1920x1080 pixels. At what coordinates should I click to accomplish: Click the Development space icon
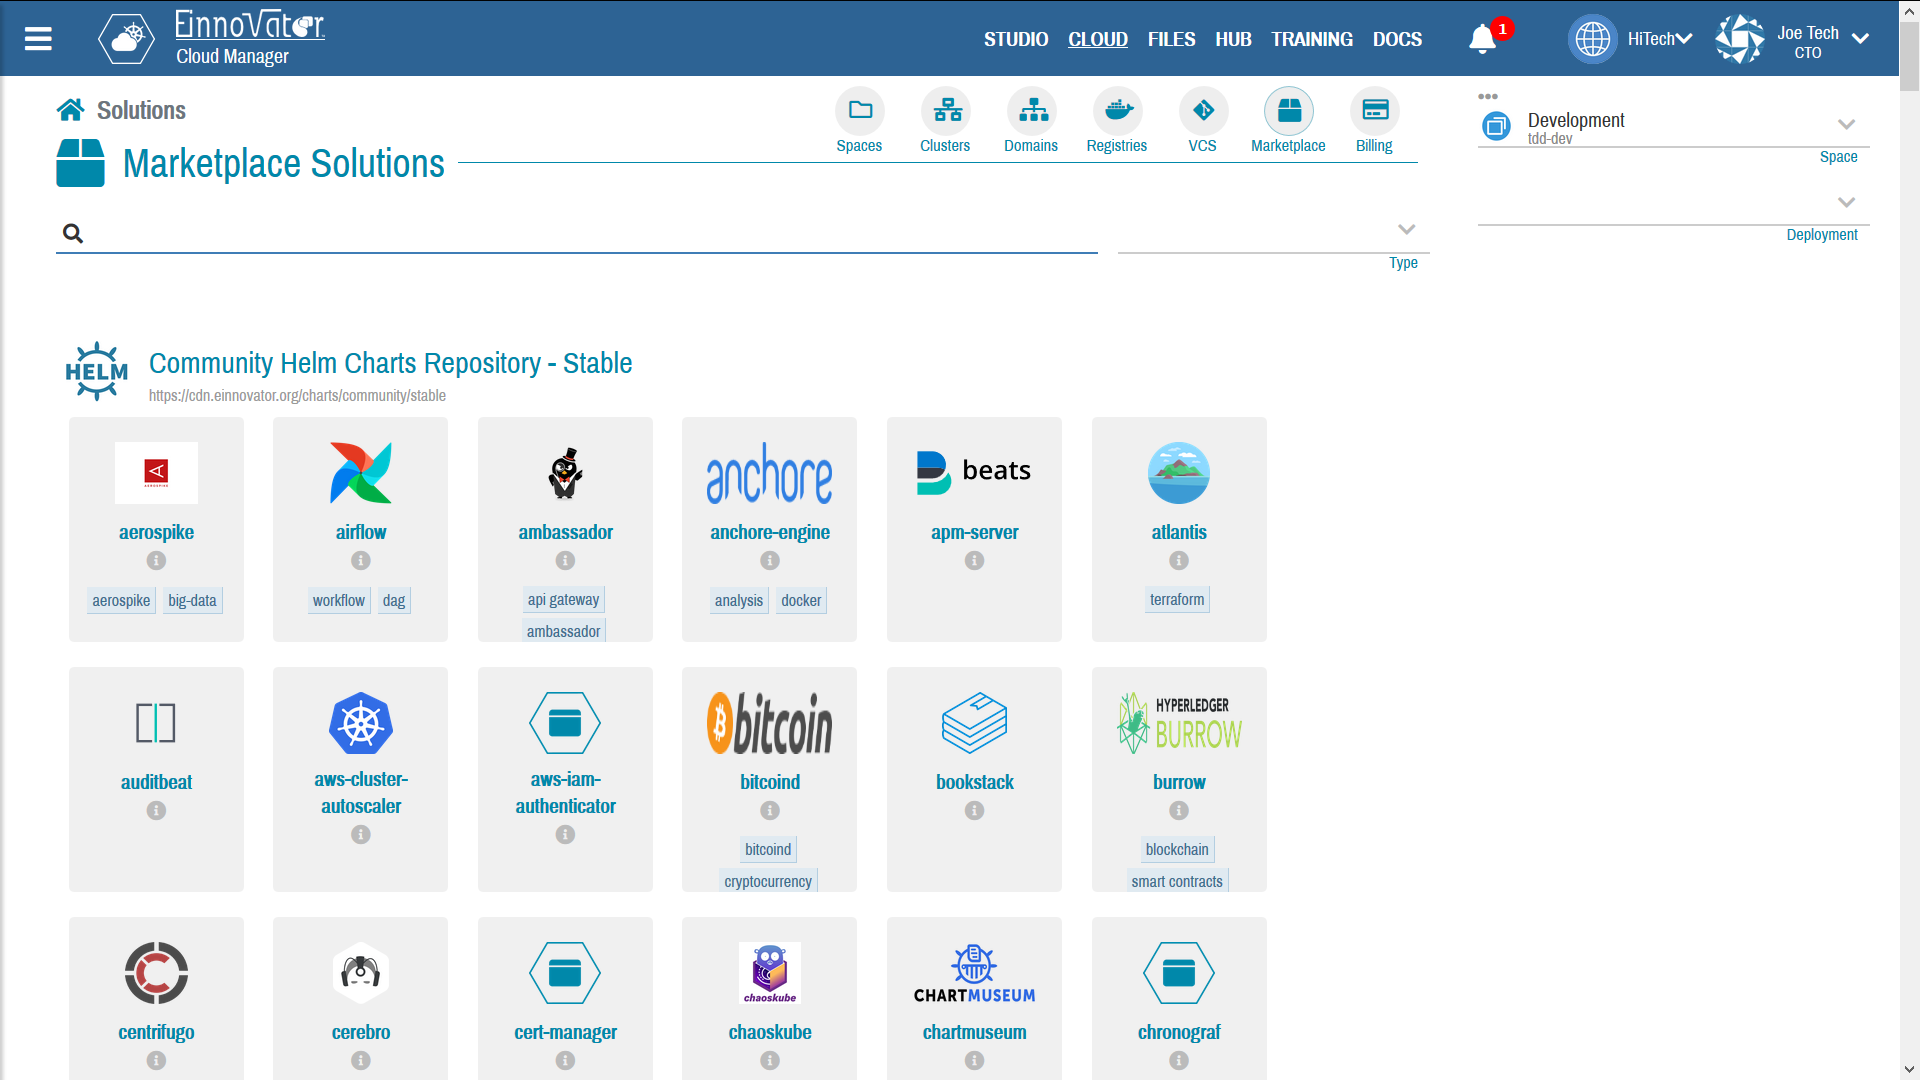click(x=1497, y=126)
